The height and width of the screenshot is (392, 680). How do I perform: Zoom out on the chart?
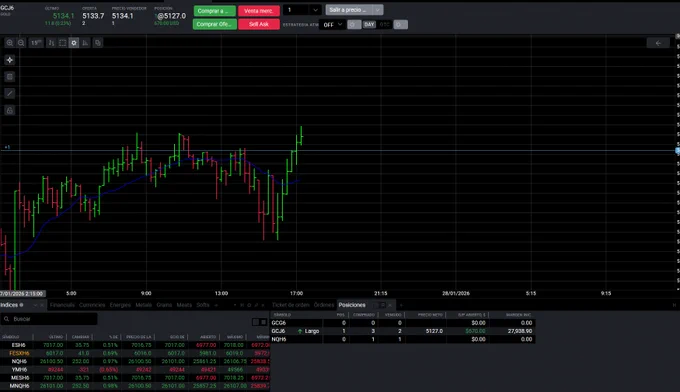coord(21,42)
